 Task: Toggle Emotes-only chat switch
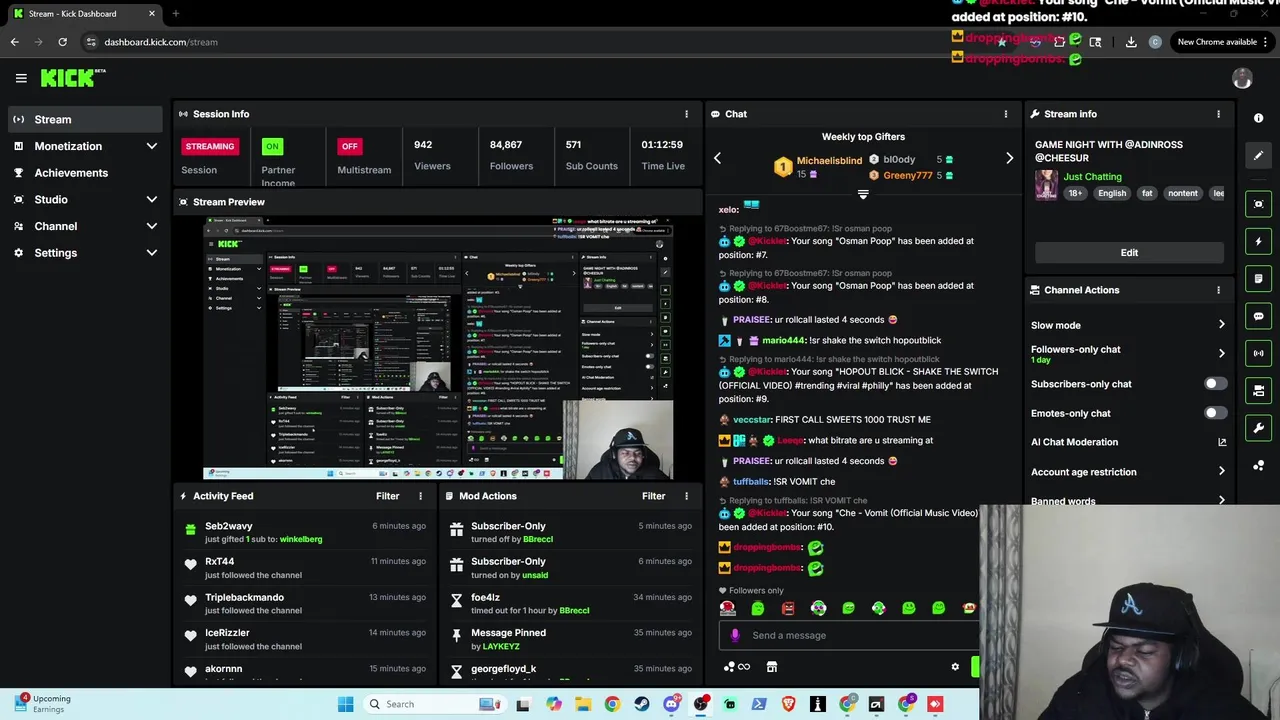pos(1215,413)
